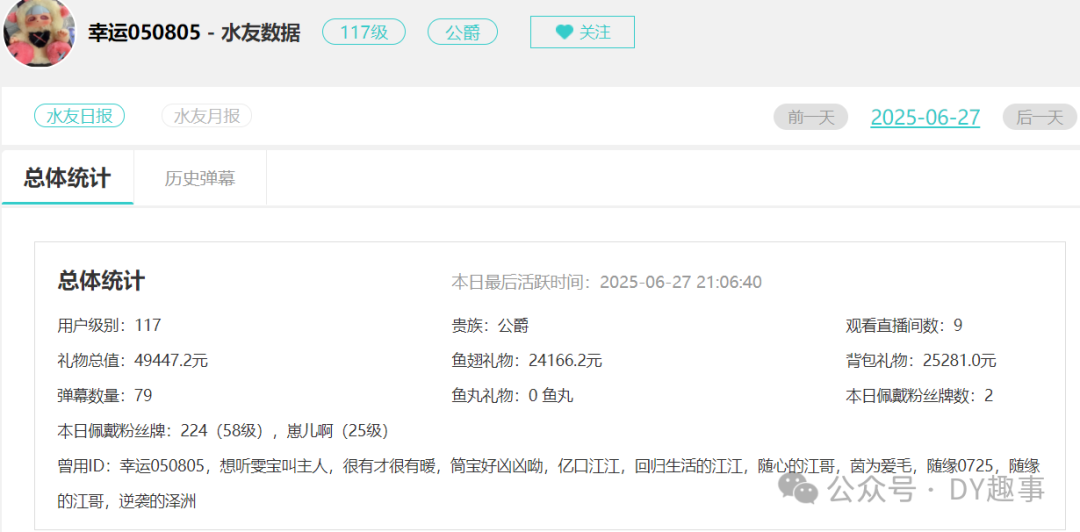
Task: Click the last active time 2025-06-27 21:06:40
Action: point(681,282)
